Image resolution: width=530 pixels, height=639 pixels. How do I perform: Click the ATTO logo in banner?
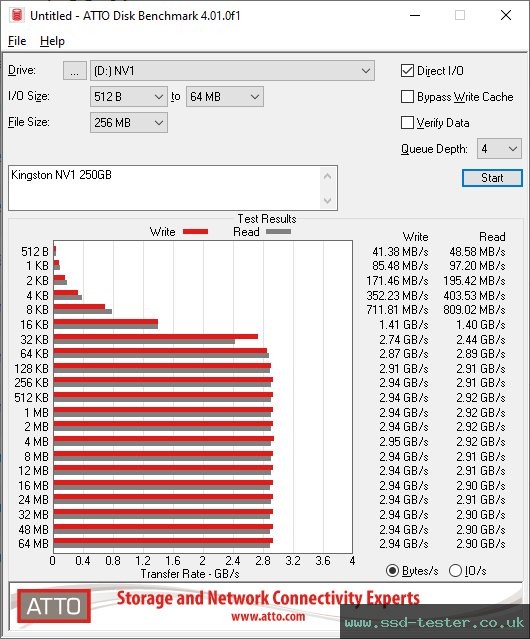click(x=54, y=606)
